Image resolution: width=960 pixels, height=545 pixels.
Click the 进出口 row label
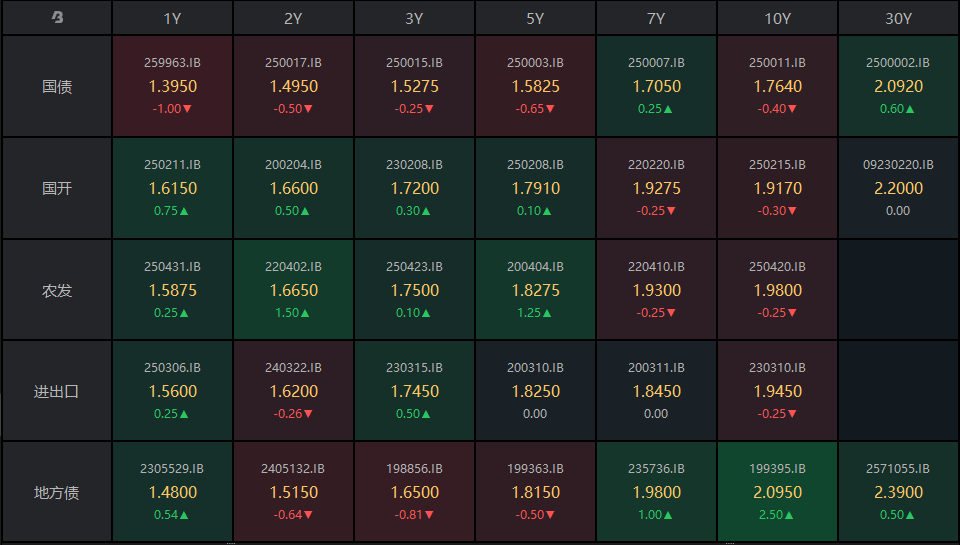(57, 391)
